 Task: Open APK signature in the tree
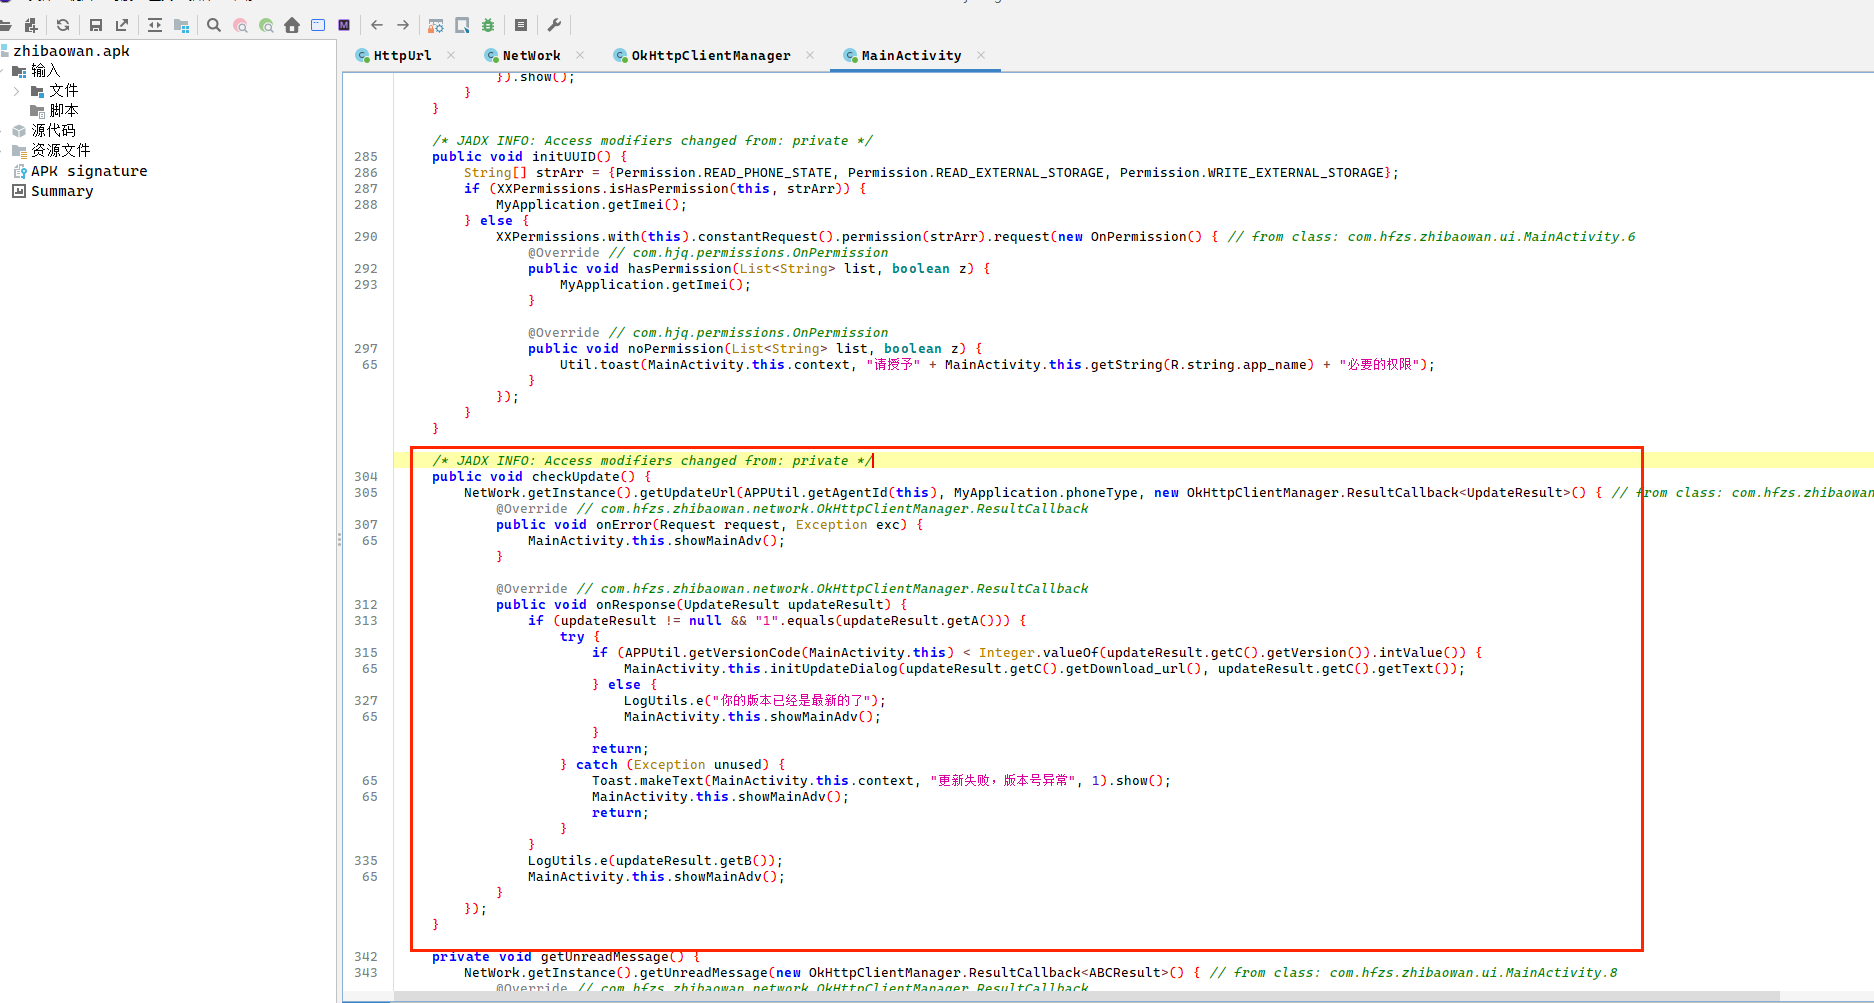(88, 171)
